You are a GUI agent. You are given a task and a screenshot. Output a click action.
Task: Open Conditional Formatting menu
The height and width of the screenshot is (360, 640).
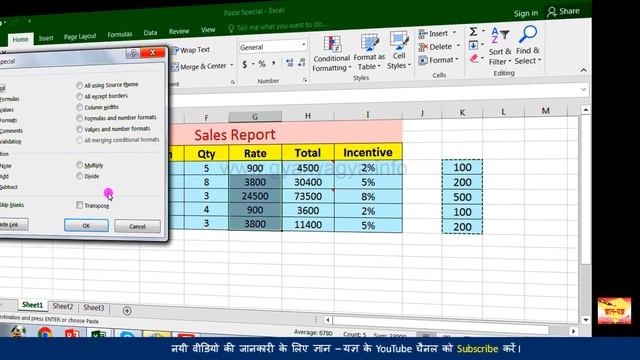click(x=331, y=54)
